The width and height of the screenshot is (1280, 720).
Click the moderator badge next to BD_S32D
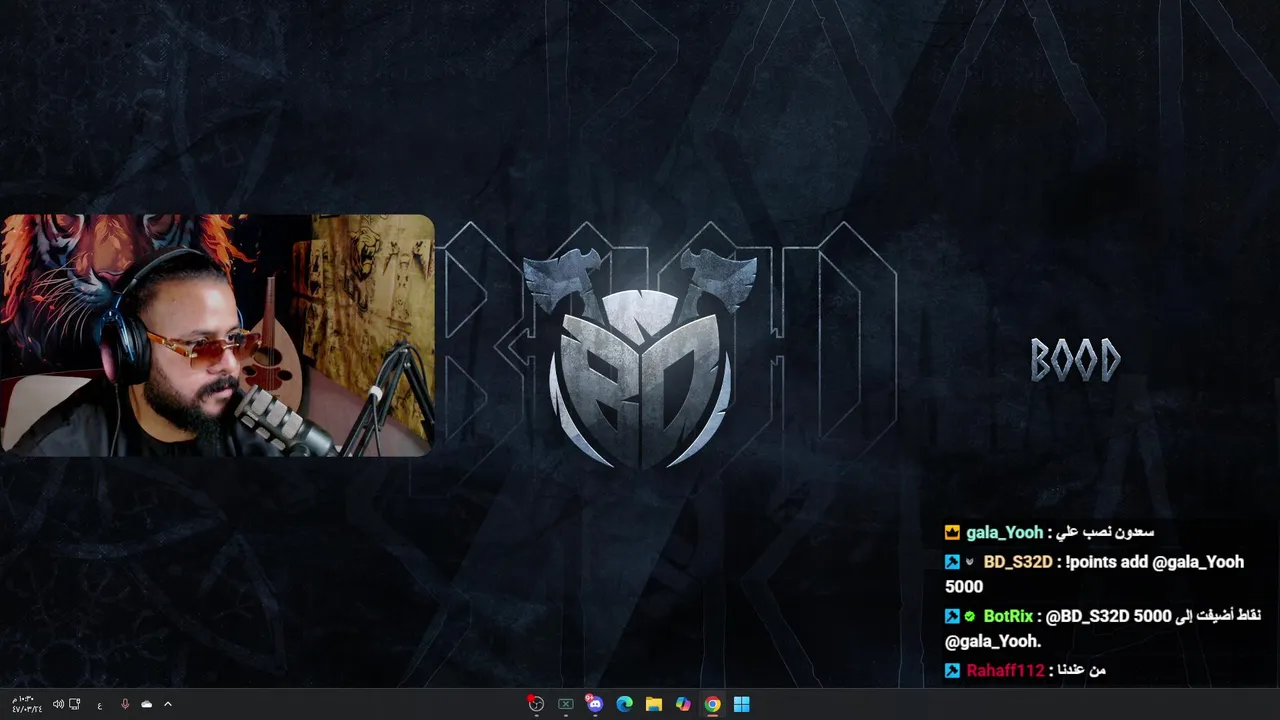pyautogui.click(x=952, y=562)
